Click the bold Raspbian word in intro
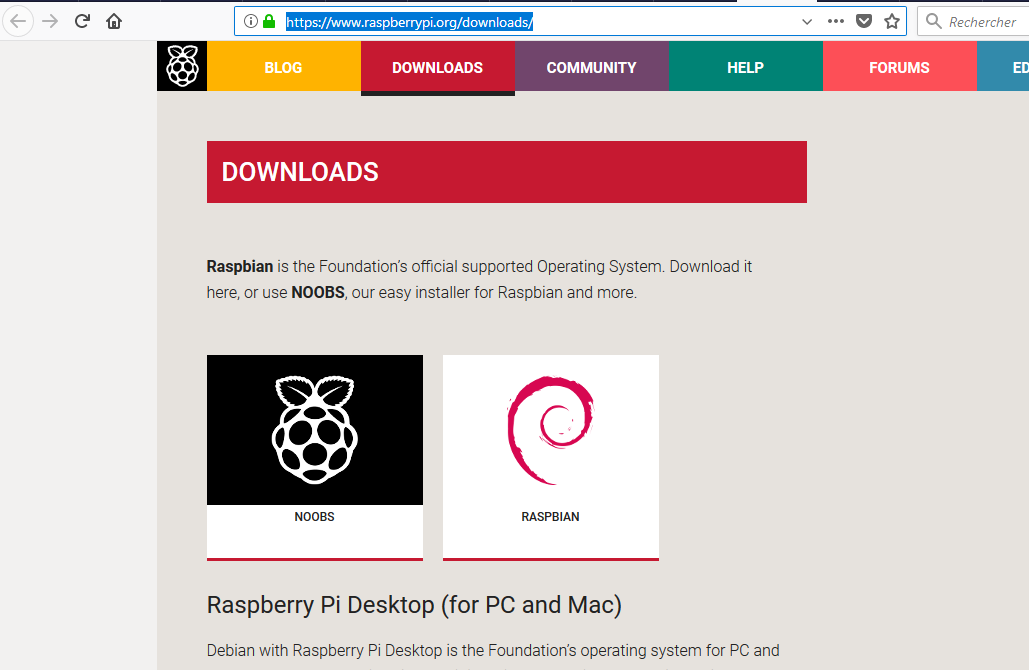 pos(240,266)
